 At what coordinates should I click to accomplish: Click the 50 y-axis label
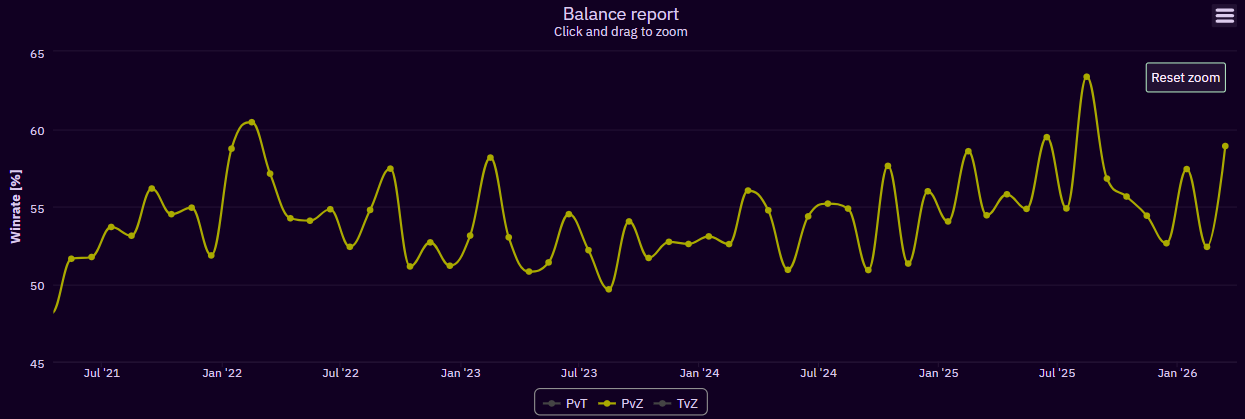pyautogui.click(x=39, y=286)
